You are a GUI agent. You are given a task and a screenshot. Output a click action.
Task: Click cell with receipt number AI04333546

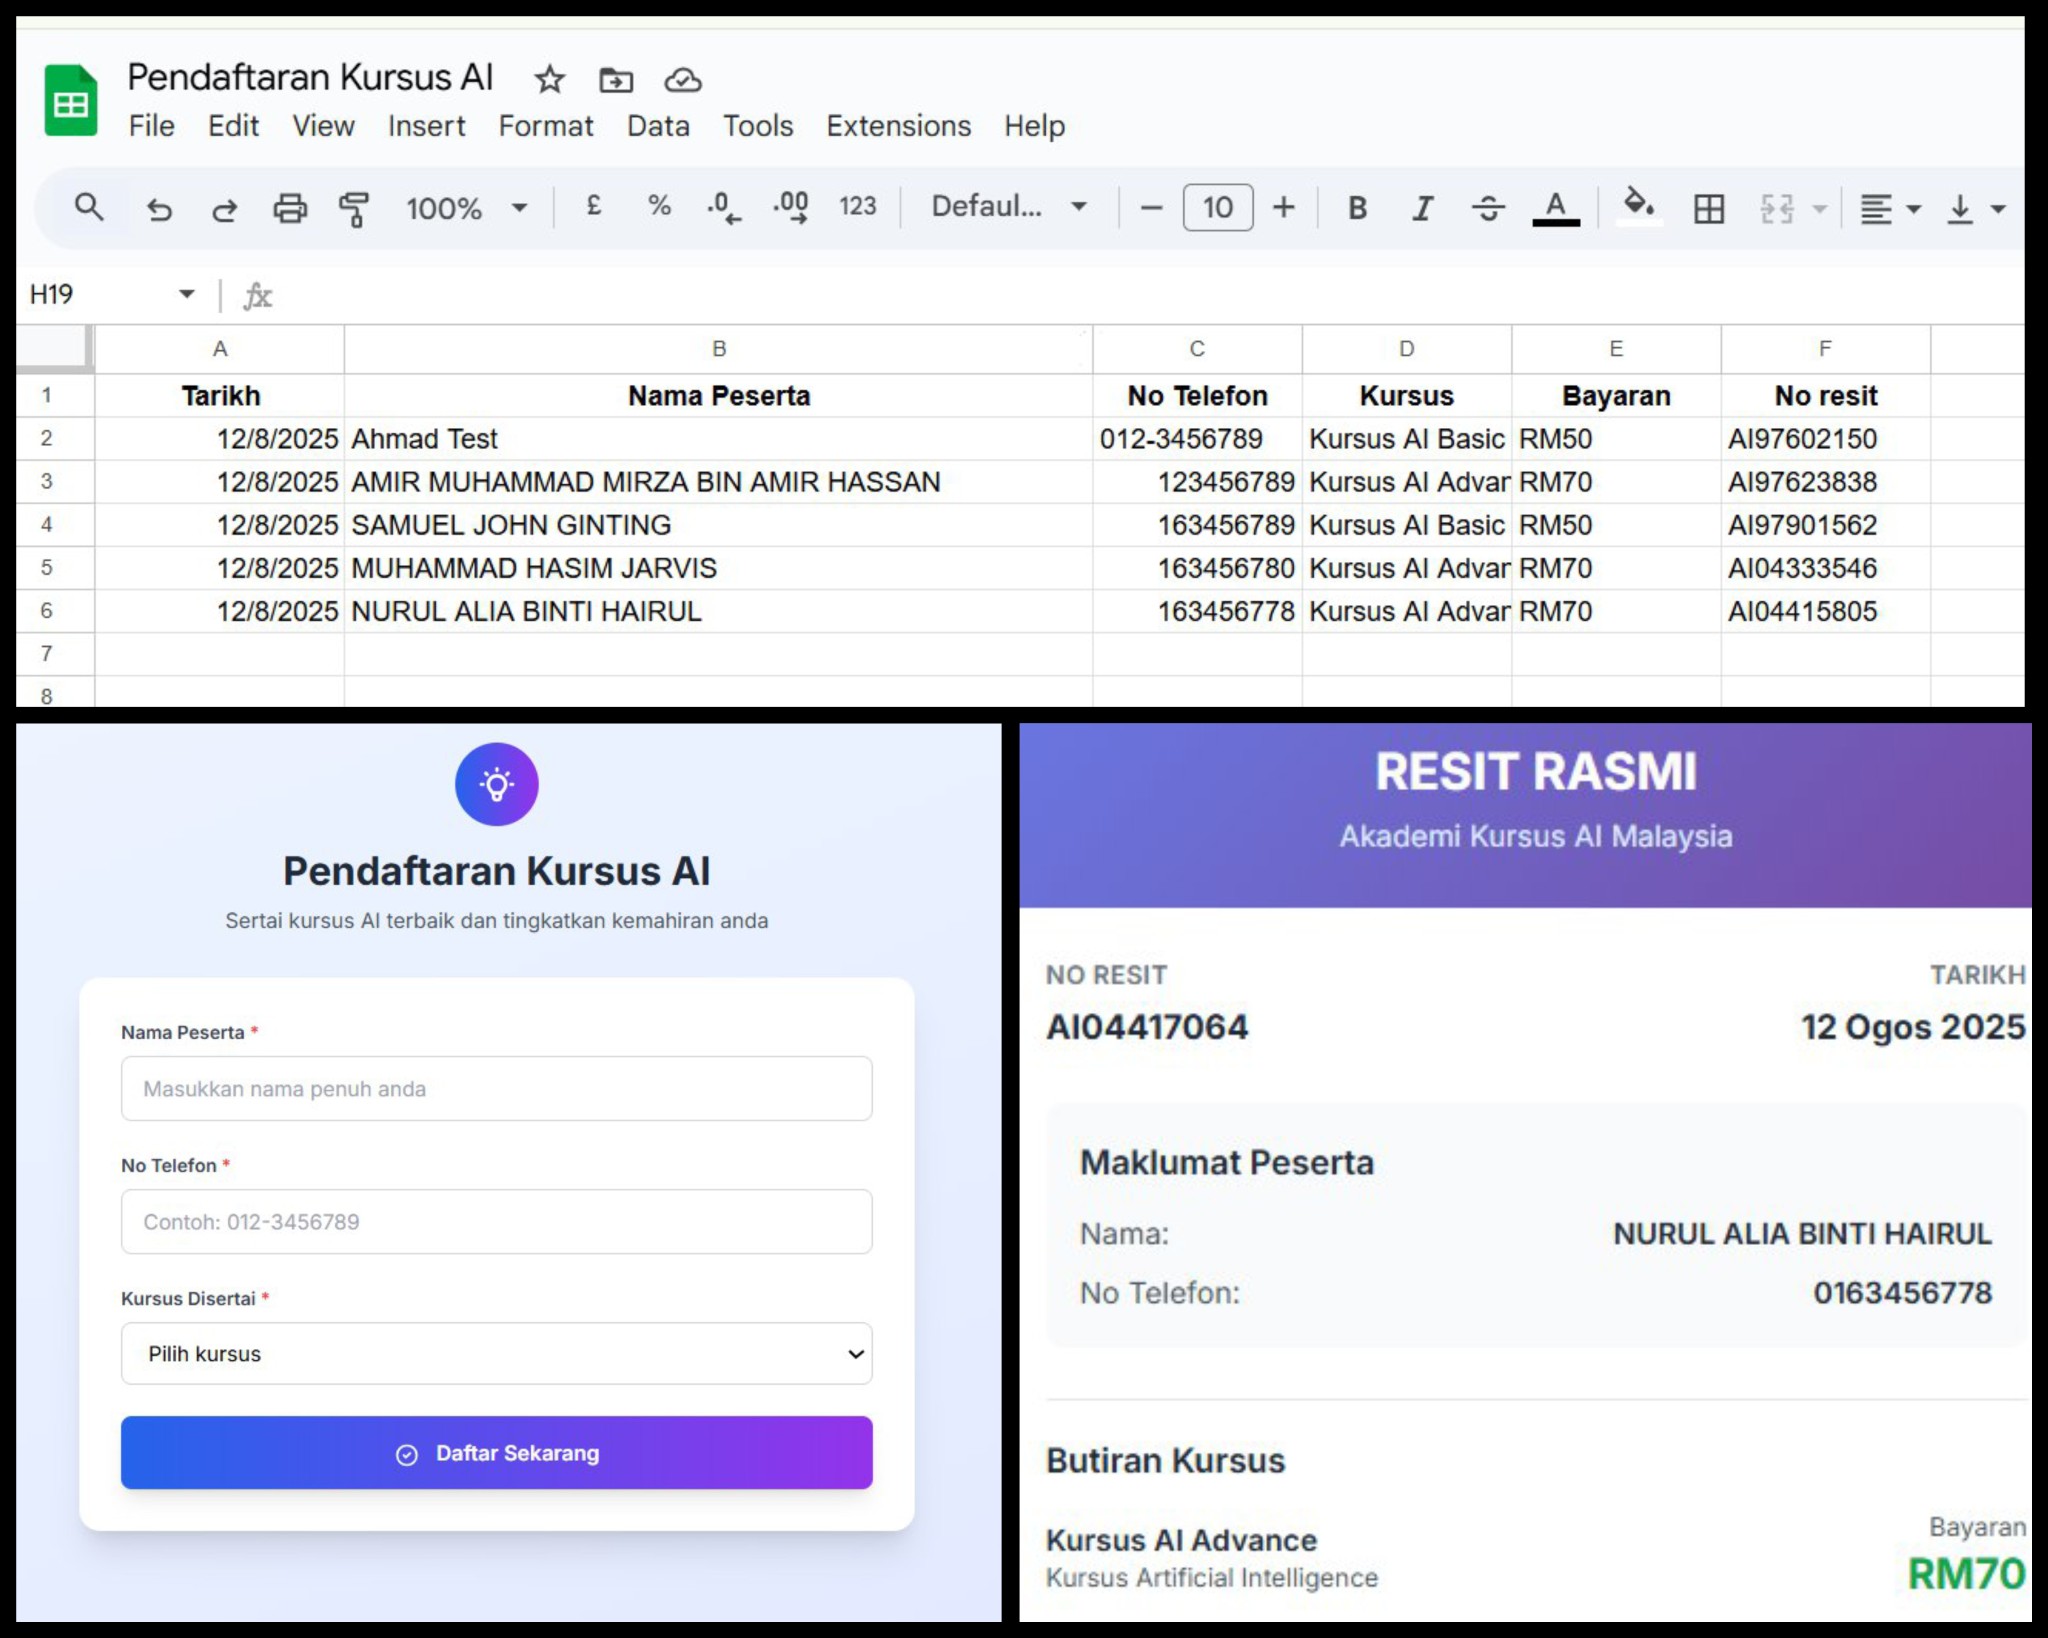click(1825, 568)
